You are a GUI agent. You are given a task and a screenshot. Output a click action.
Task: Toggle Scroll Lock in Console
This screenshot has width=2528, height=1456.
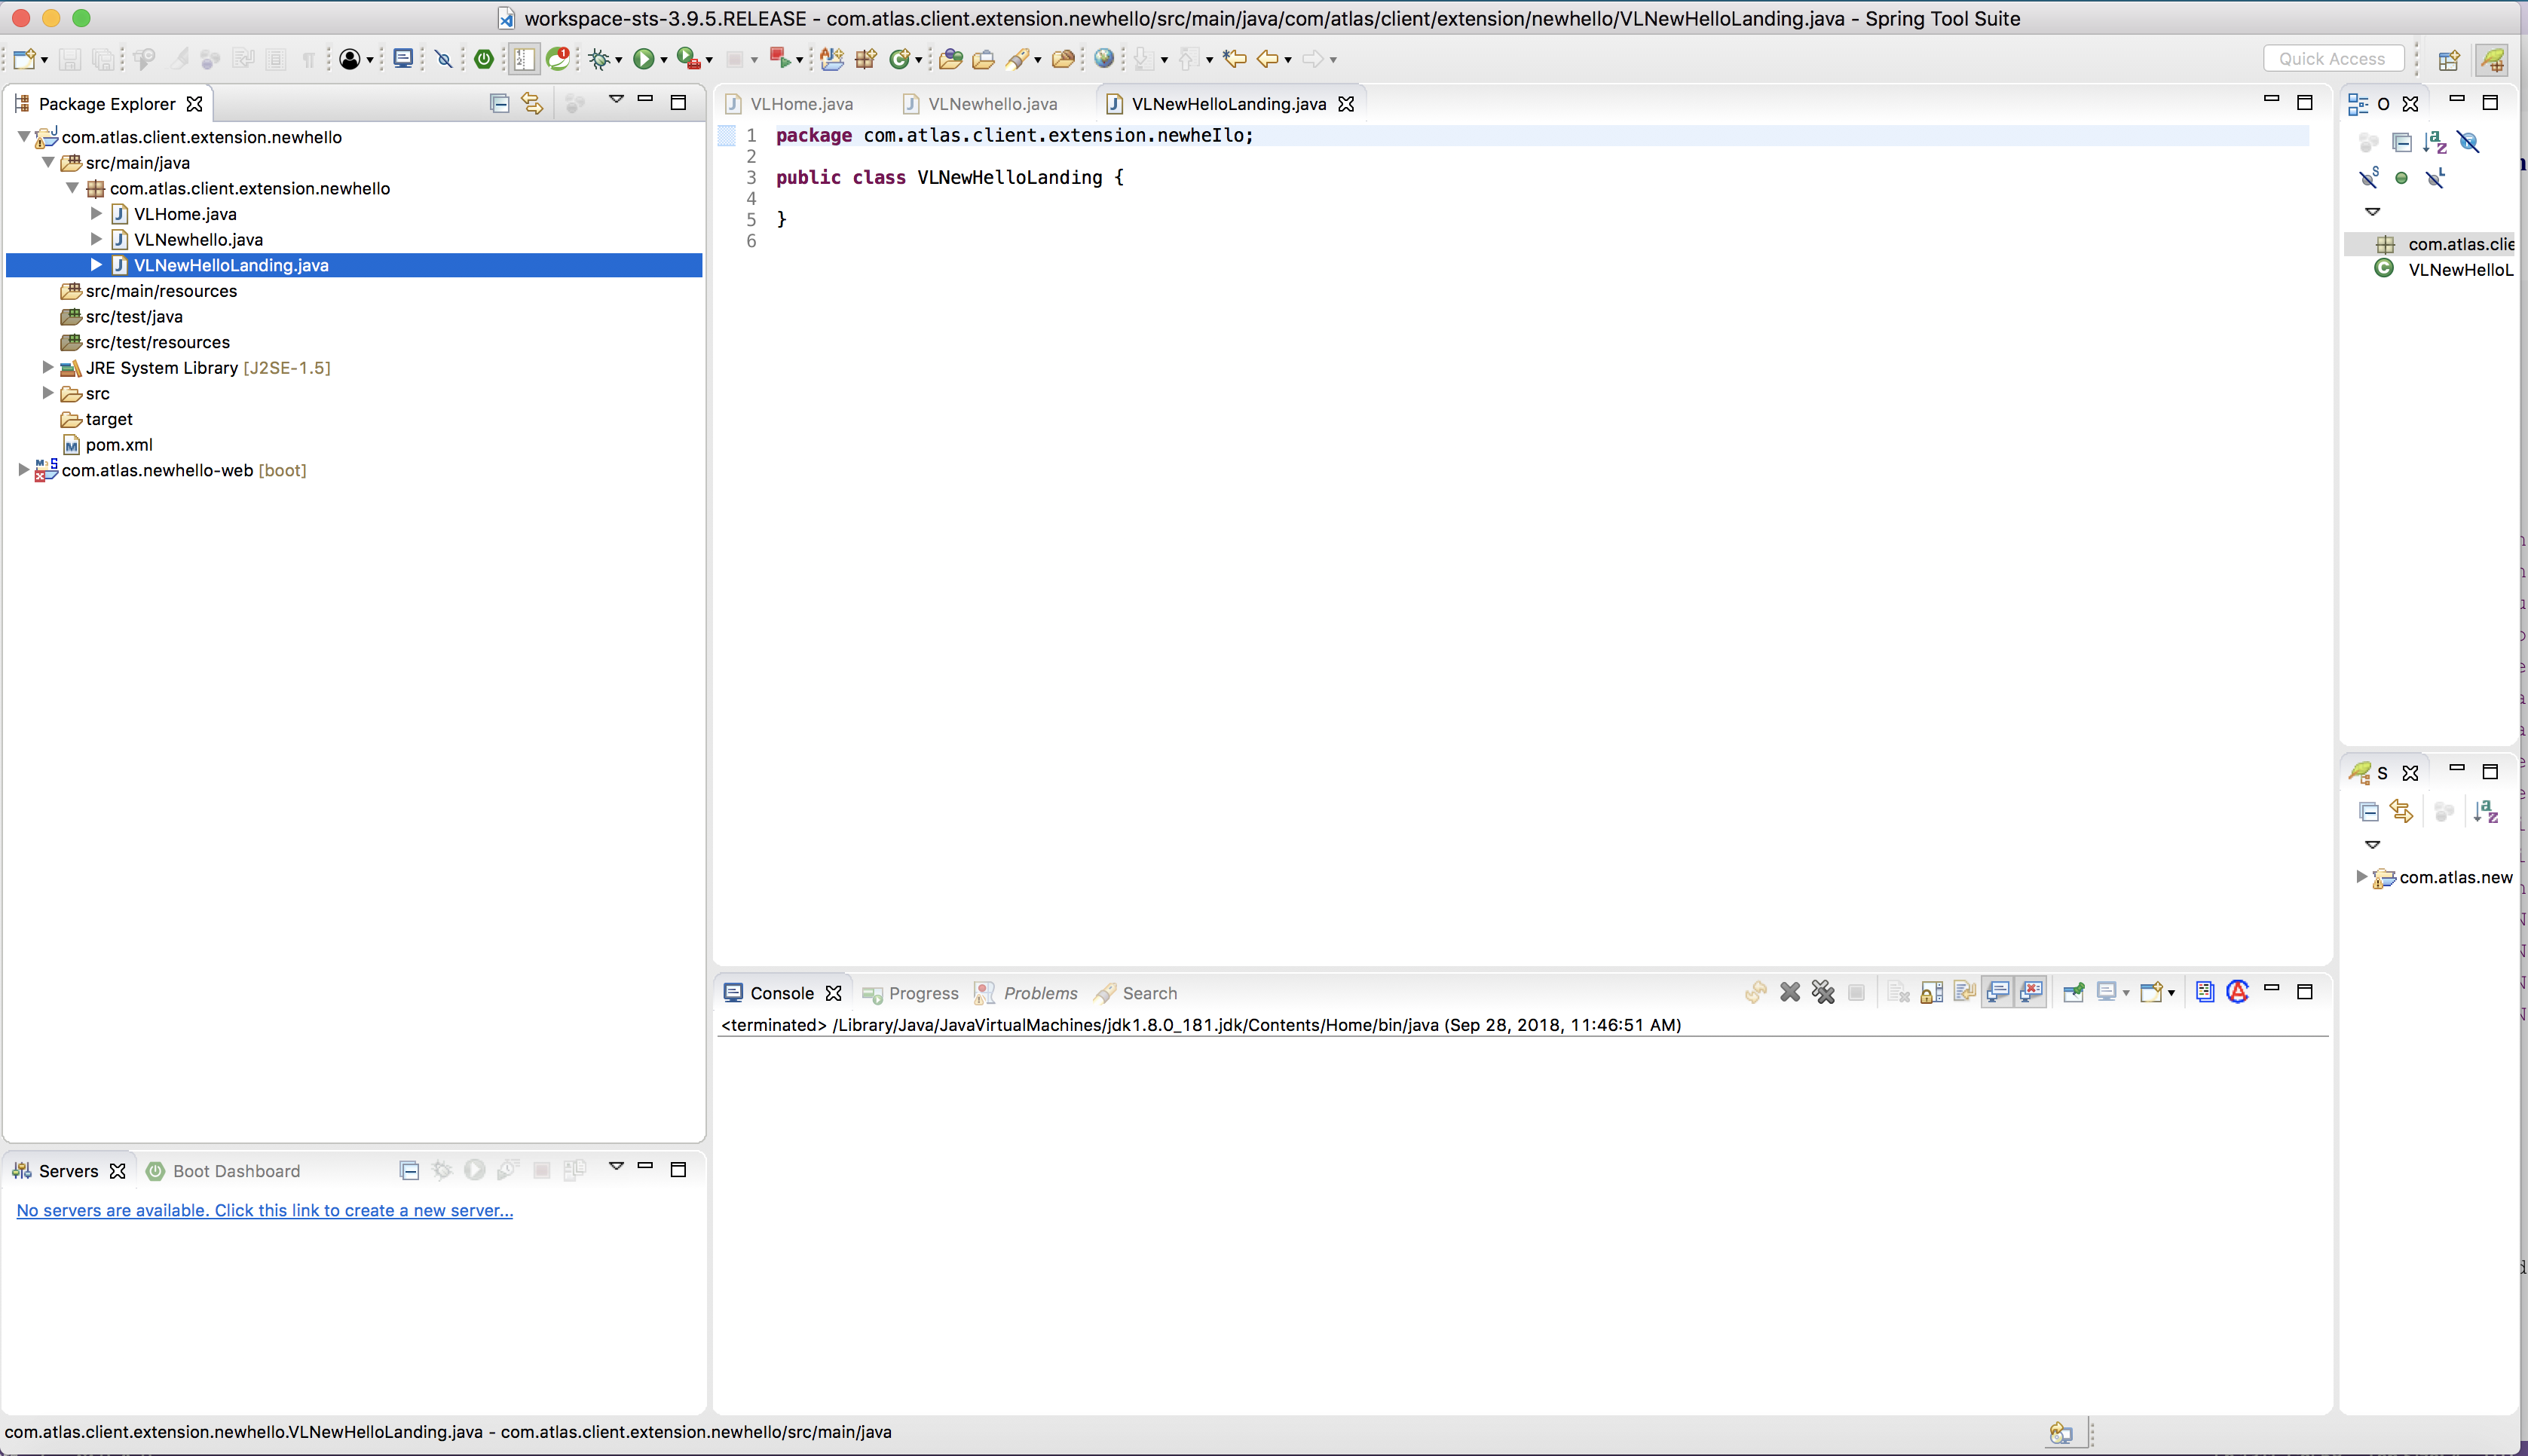(1932, 992)
